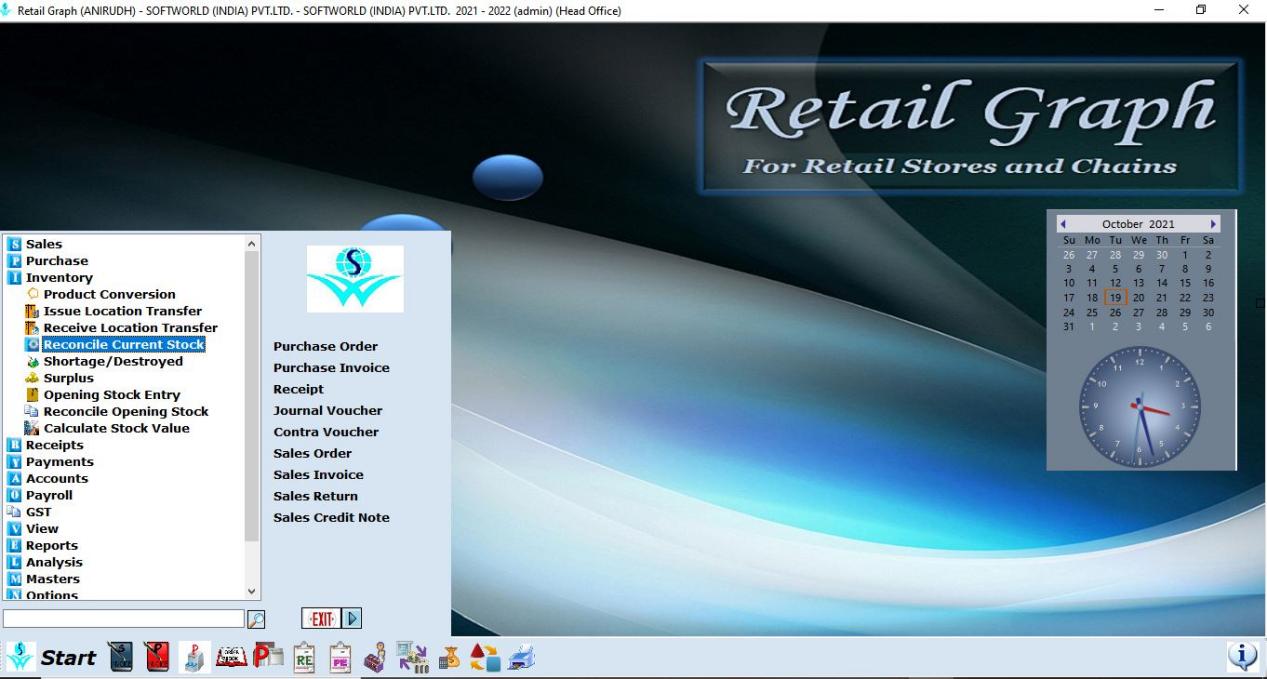
Task: Open the PE clipboard toolbar icon
Action: [x=340, y=657]
